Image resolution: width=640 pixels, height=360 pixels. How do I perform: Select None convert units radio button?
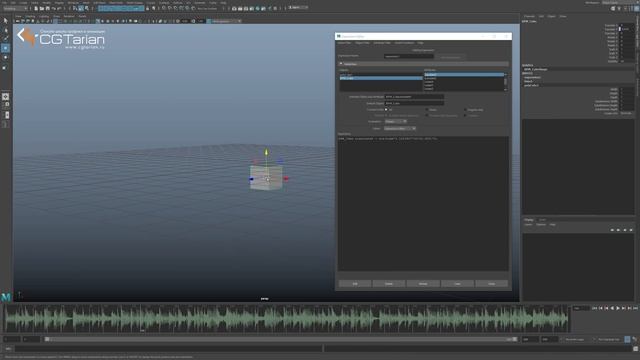(427, 109)
